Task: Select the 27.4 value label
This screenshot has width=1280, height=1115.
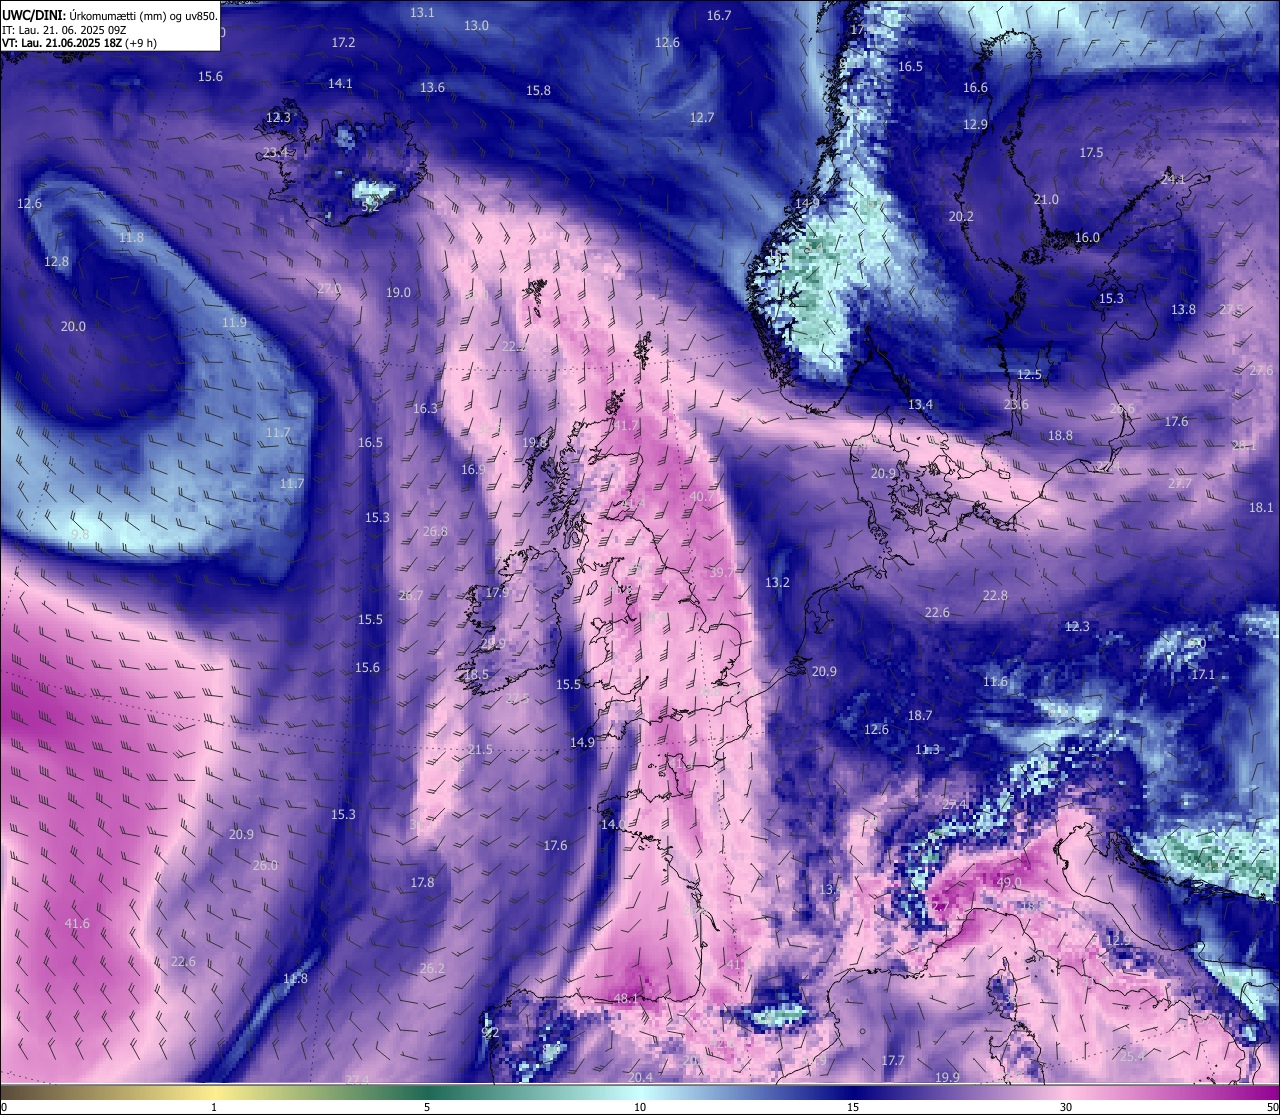Action: click(x=955, y=806)
